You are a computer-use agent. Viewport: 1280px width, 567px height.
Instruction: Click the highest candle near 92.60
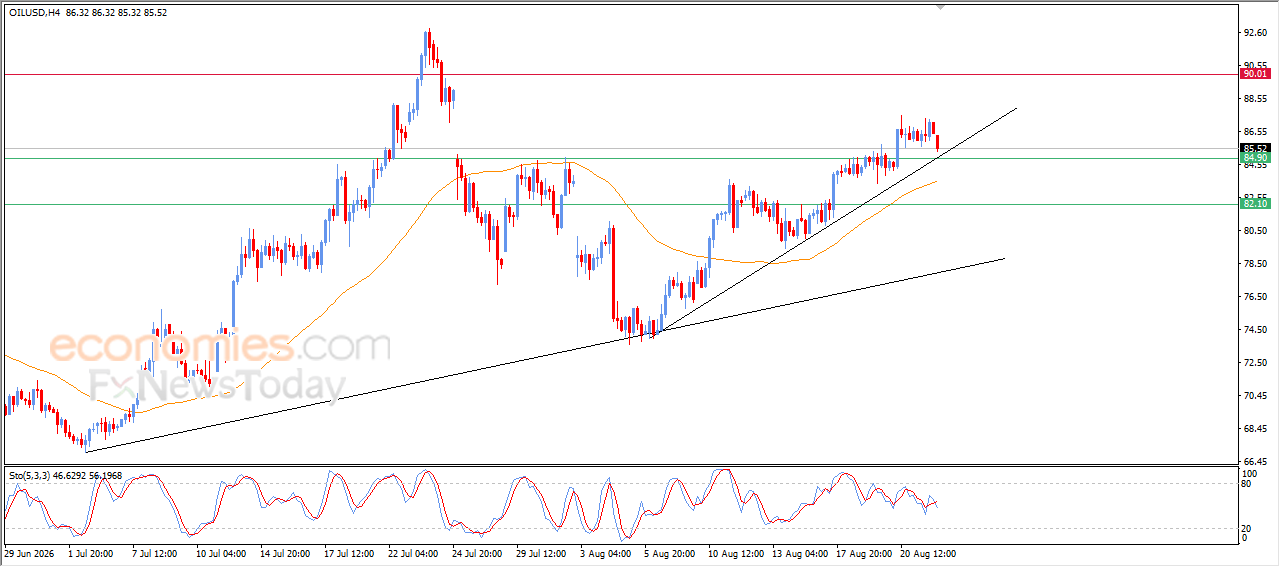point(428,45)
